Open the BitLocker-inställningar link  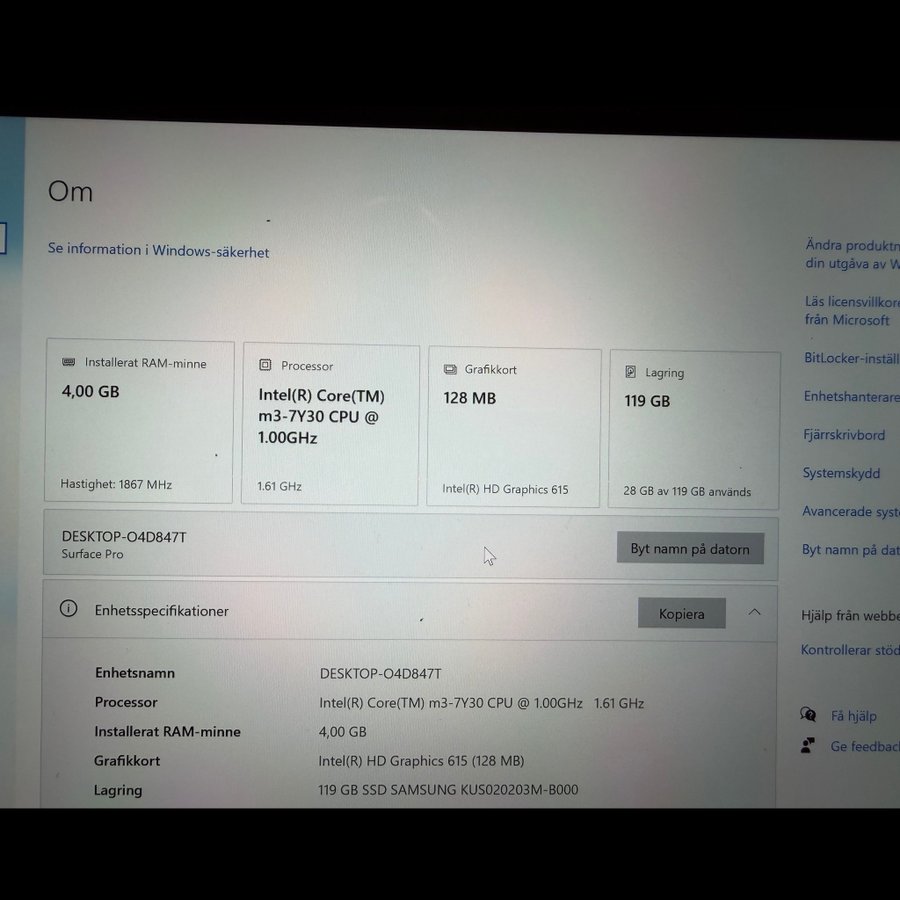[x=852, y=358]
